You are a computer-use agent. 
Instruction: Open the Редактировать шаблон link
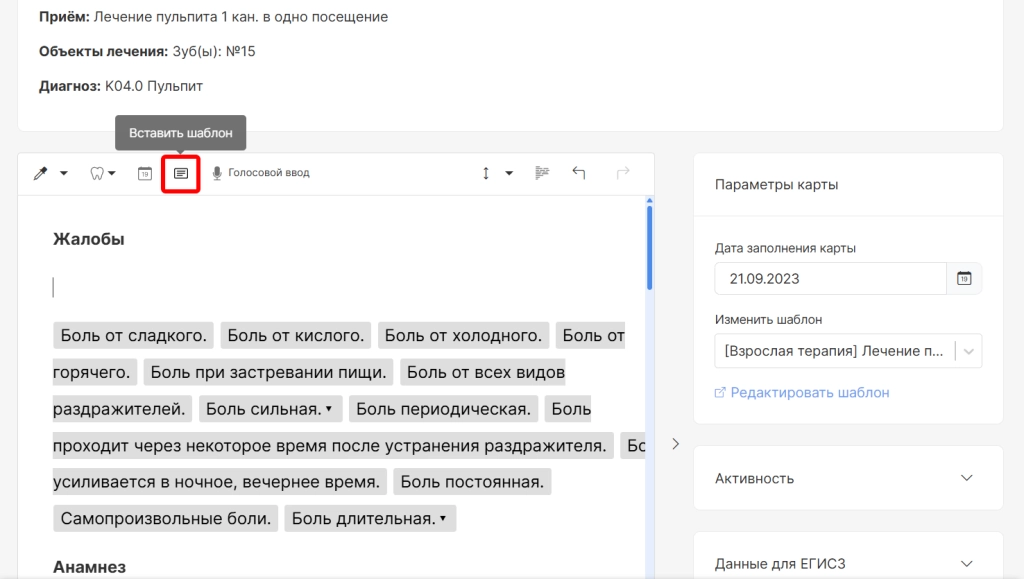[809, 393]
